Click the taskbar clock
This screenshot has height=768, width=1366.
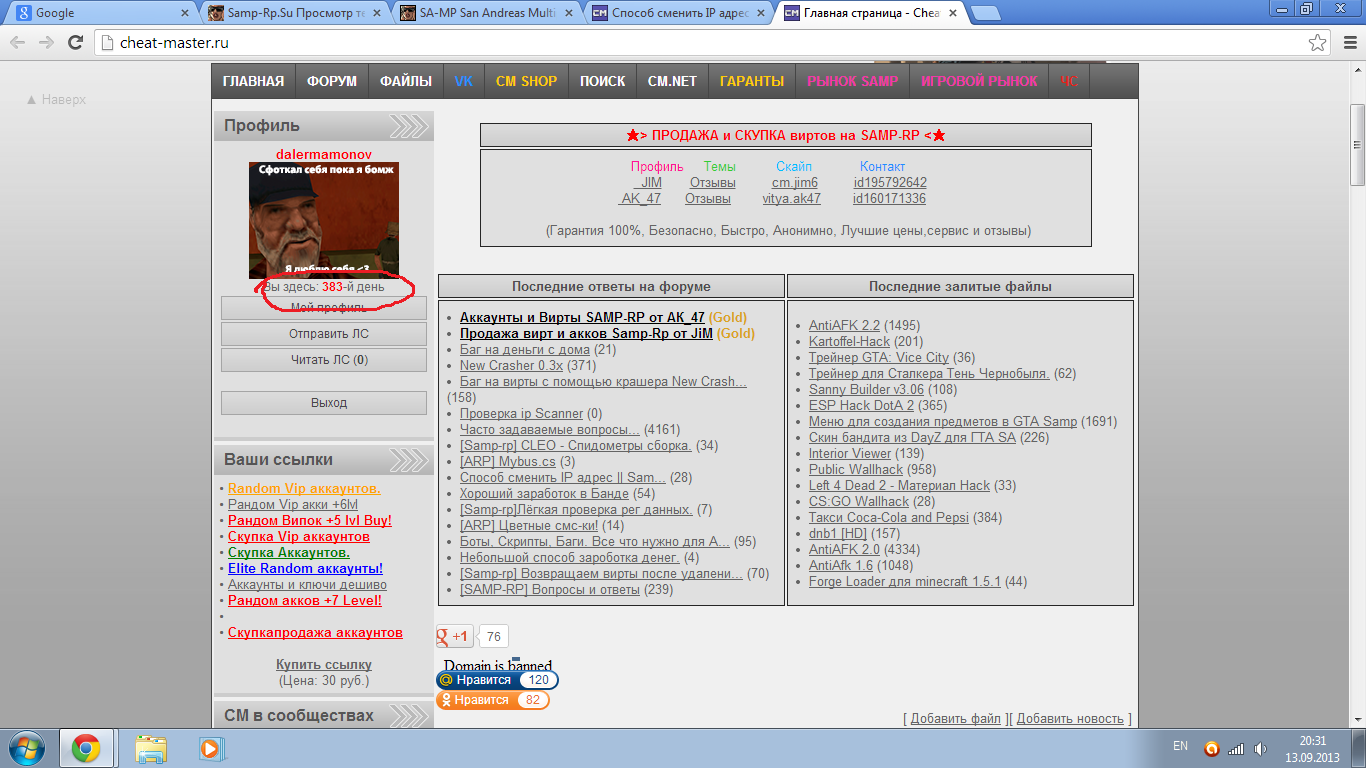click(1312, 748)
